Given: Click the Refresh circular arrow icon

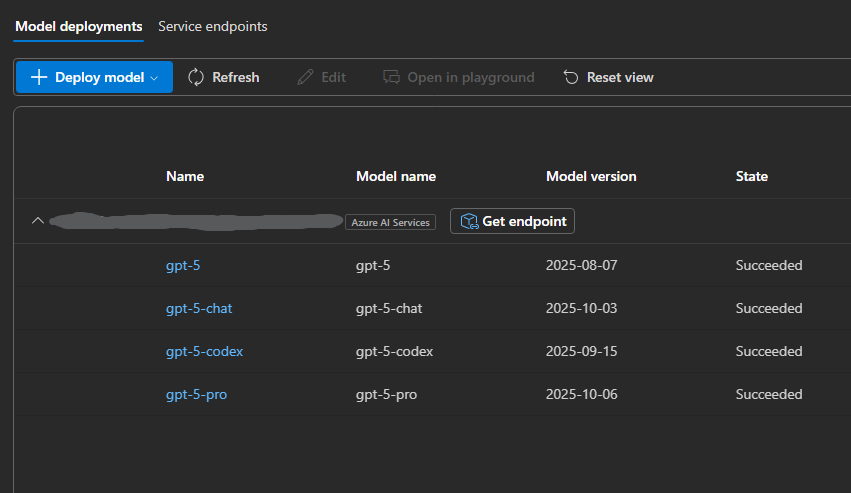Looking at the screenshot, I should pos(196,77).
